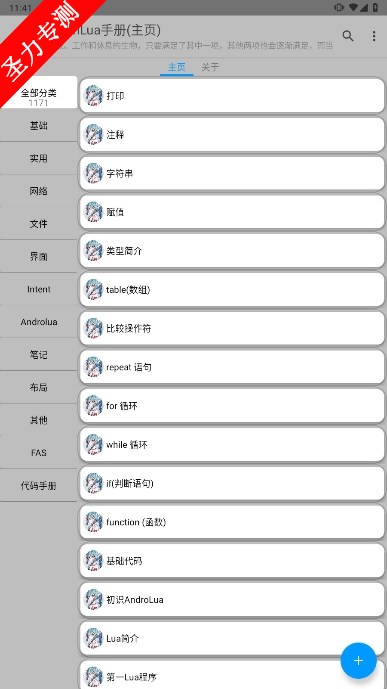Tap the search magnifier icon
The height and width of the screenshot is (689, 387).
[347, 36]
